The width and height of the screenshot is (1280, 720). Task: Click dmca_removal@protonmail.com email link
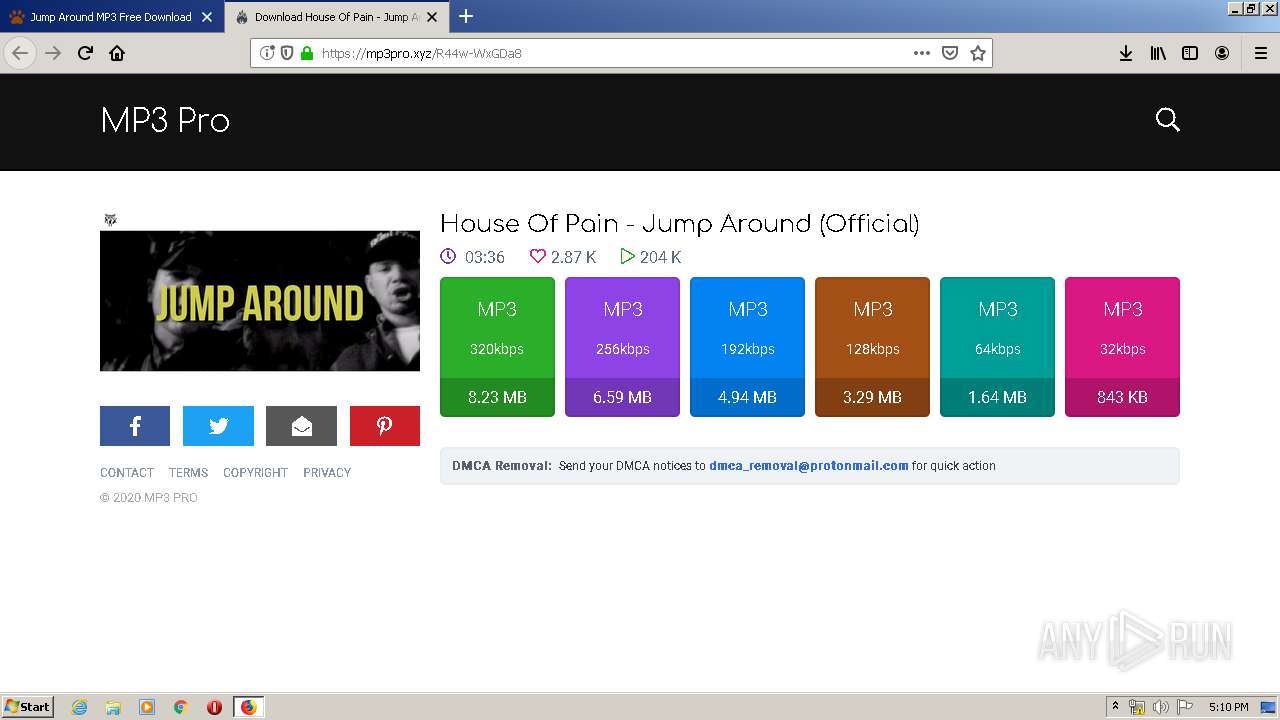tap(809, 466)
